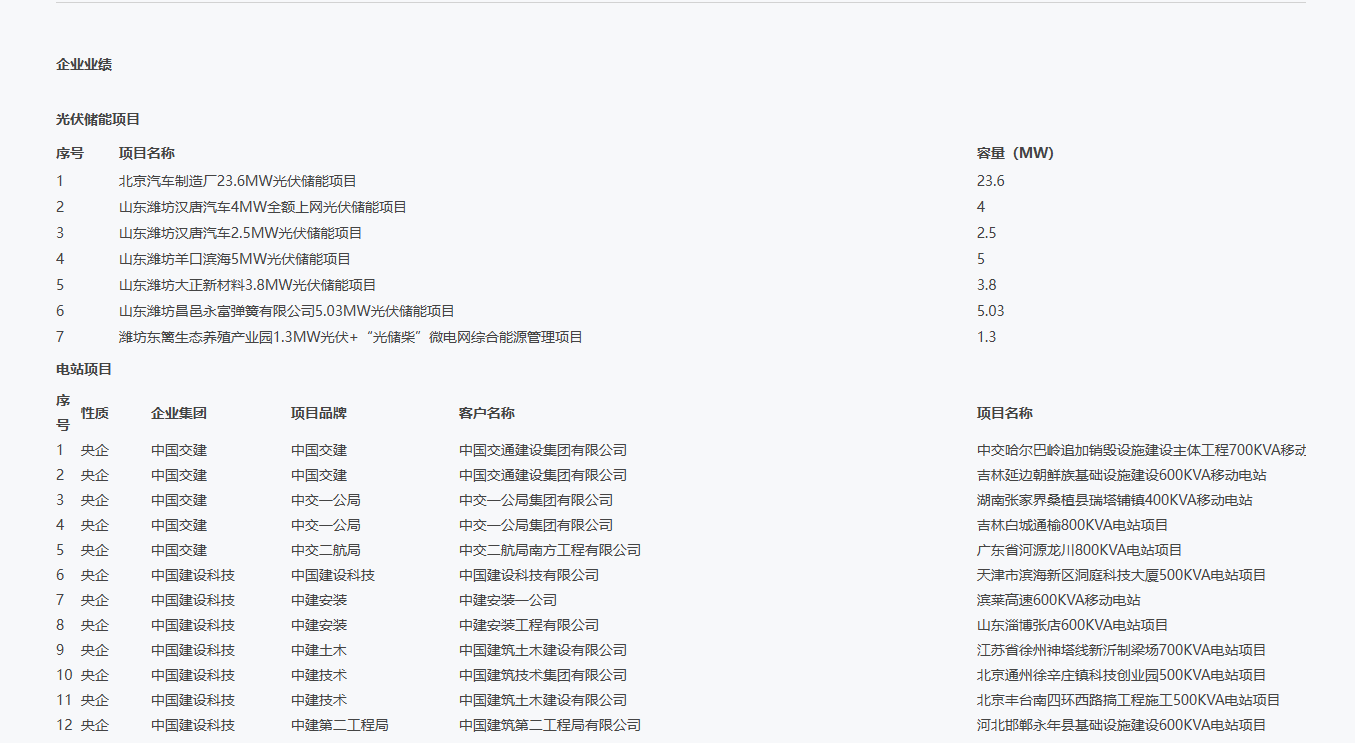Select 江苏省徐州神塔线新沂制梁场700KVA电站项目
The height and width of the screenshot is (743, 1355).
point(1122,650)
